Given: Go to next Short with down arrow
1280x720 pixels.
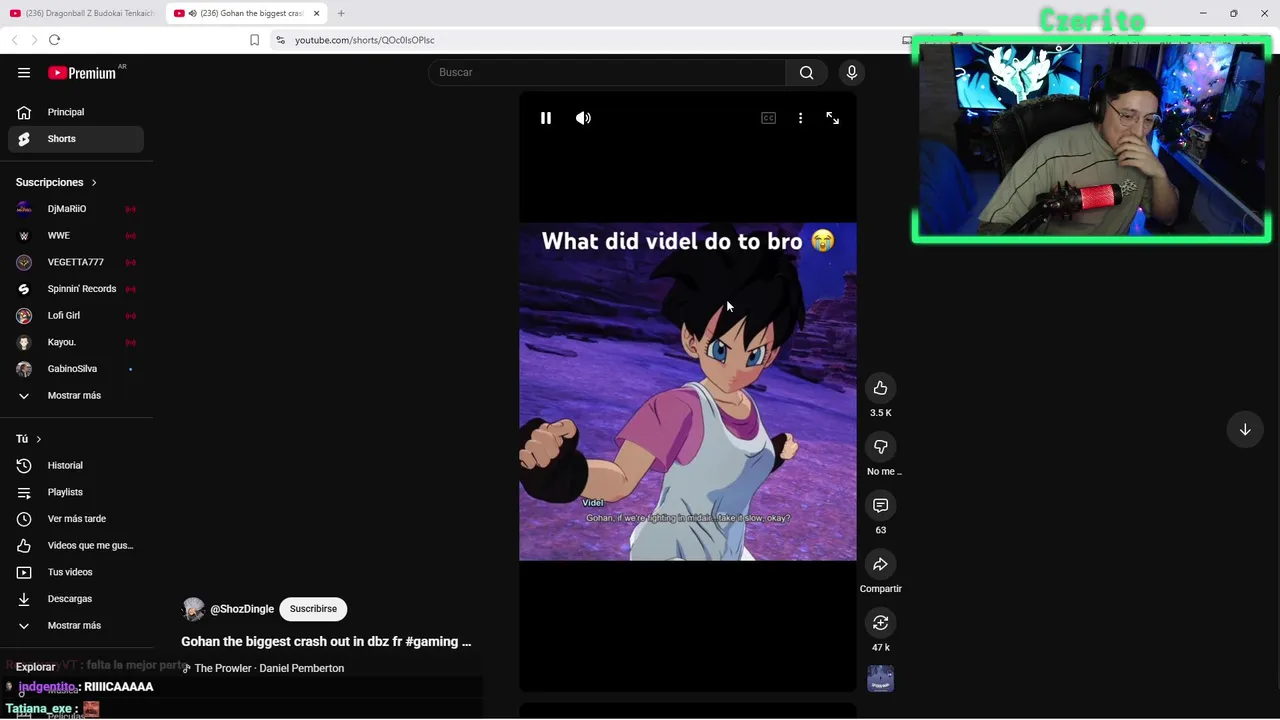Looking at the screenshot, I should pyautogui.click(x=1245, y=429).
